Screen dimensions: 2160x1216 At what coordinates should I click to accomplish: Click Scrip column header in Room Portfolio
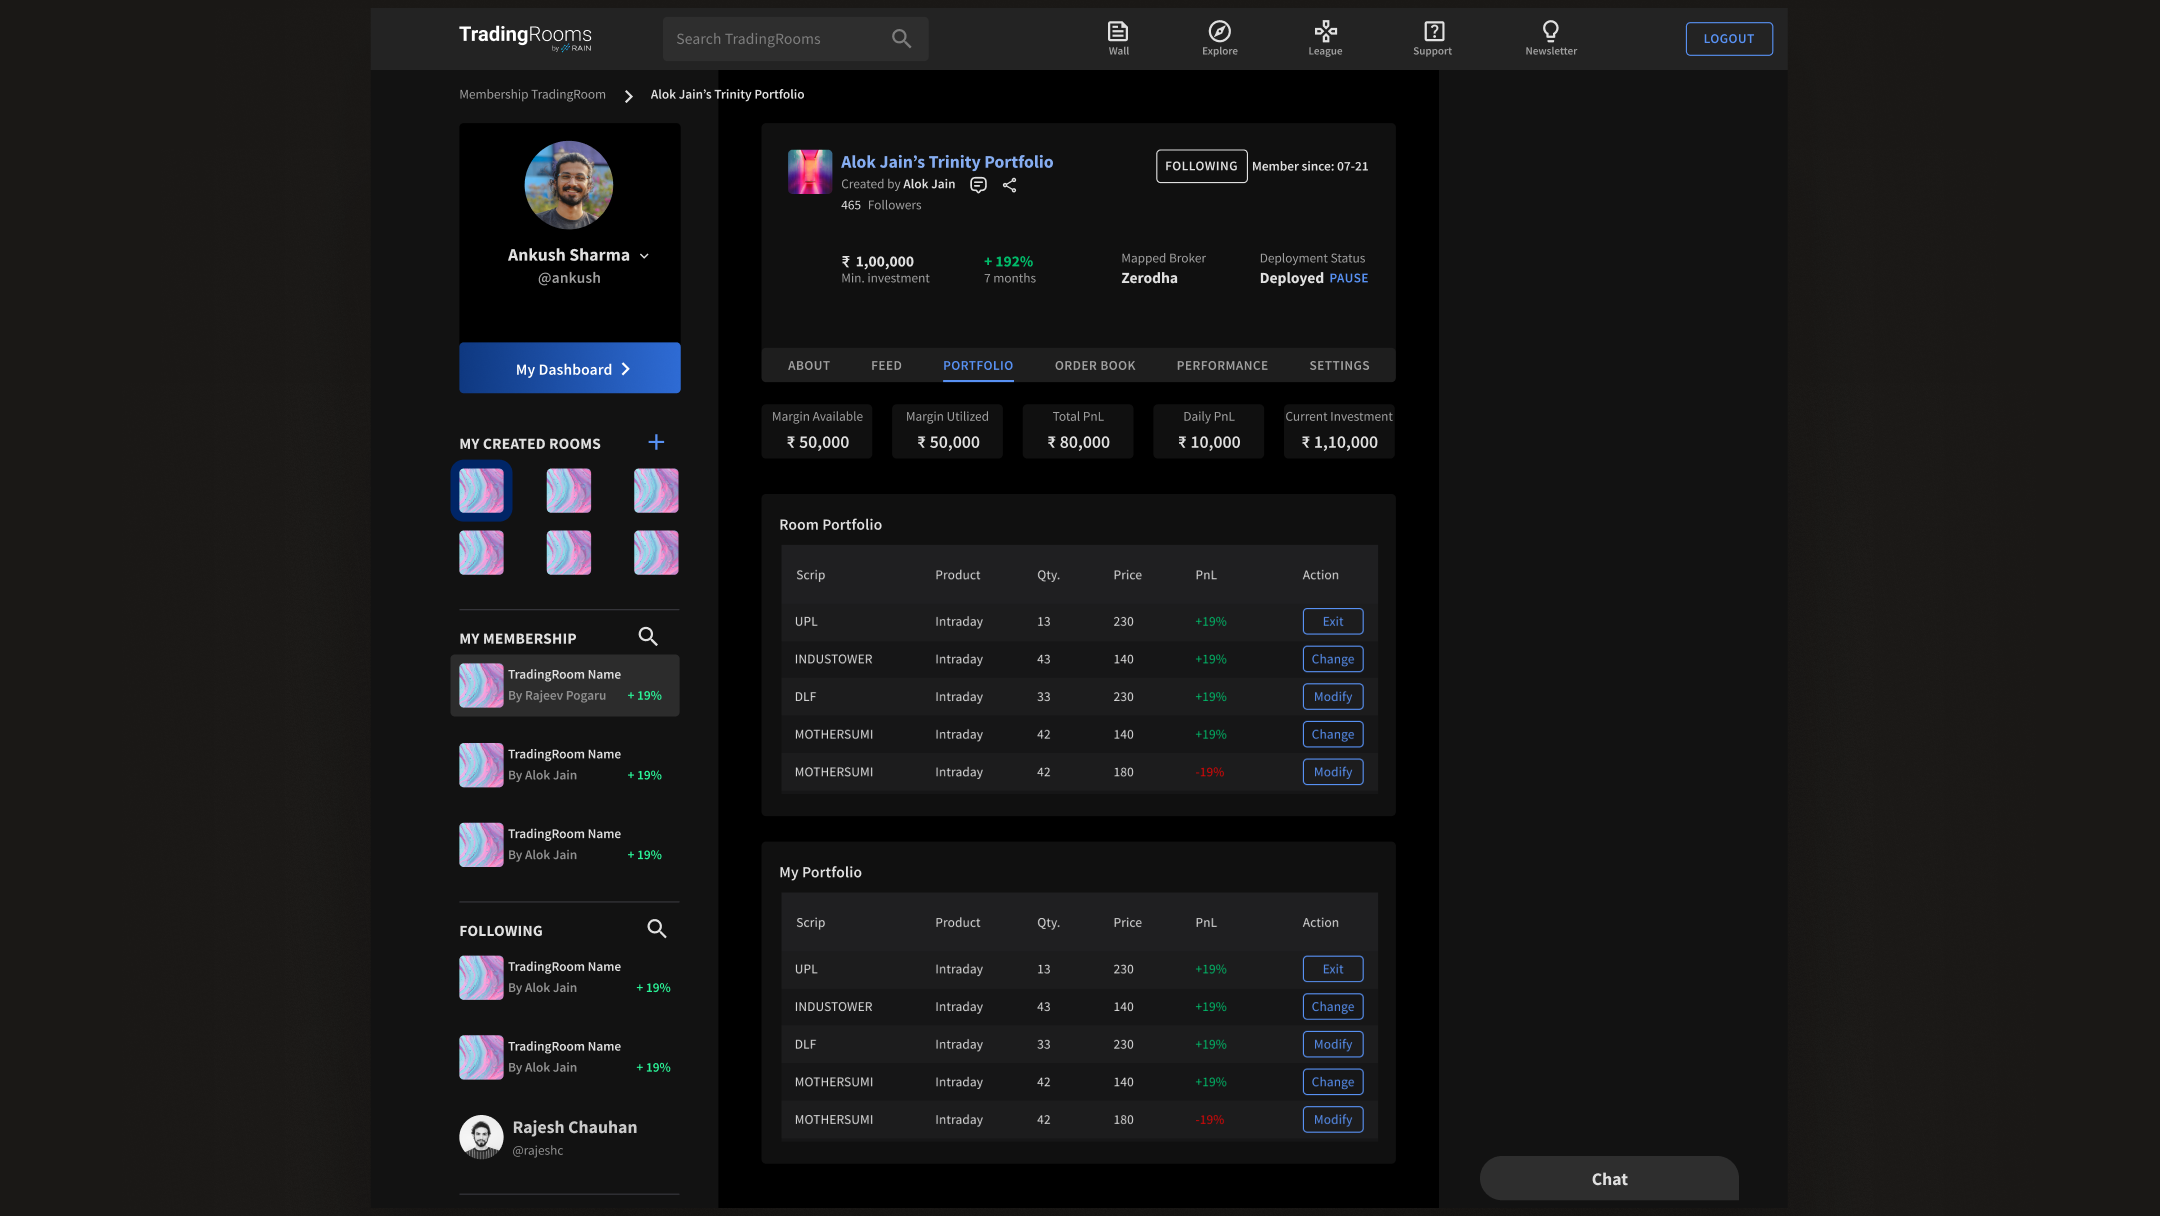pyautogui.click(x=810, y=575)
